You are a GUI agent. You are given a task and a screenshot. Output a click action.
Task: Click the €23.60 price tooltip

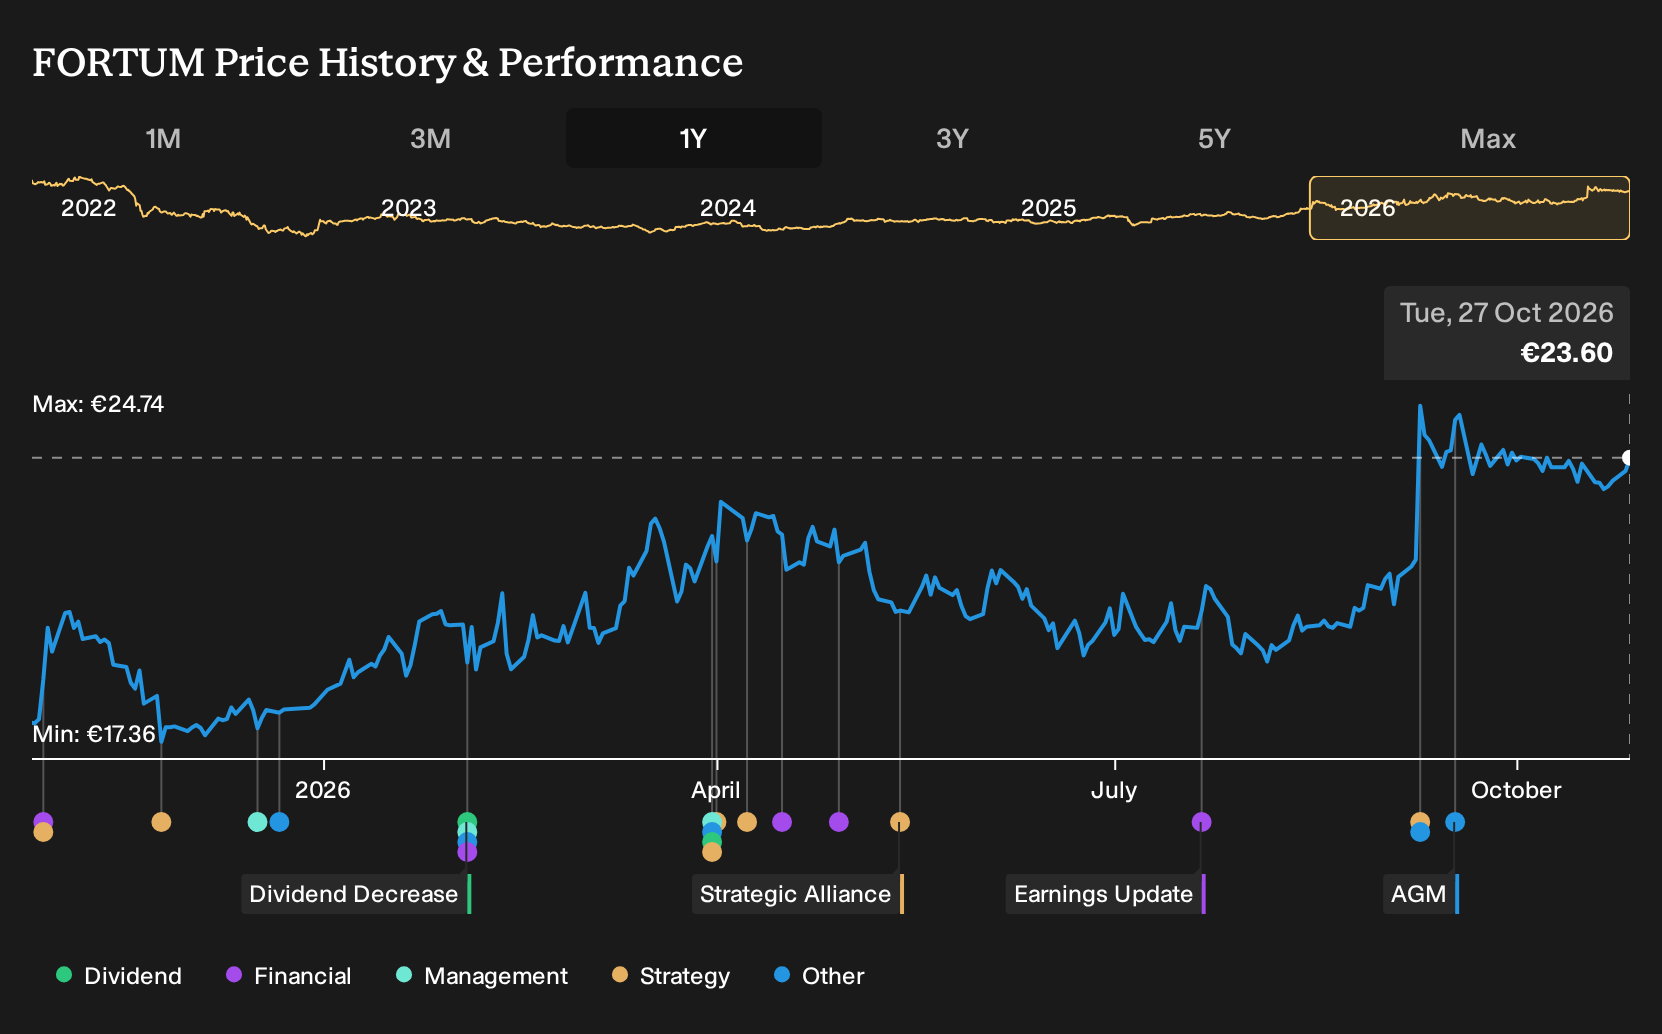(1507, 333)
